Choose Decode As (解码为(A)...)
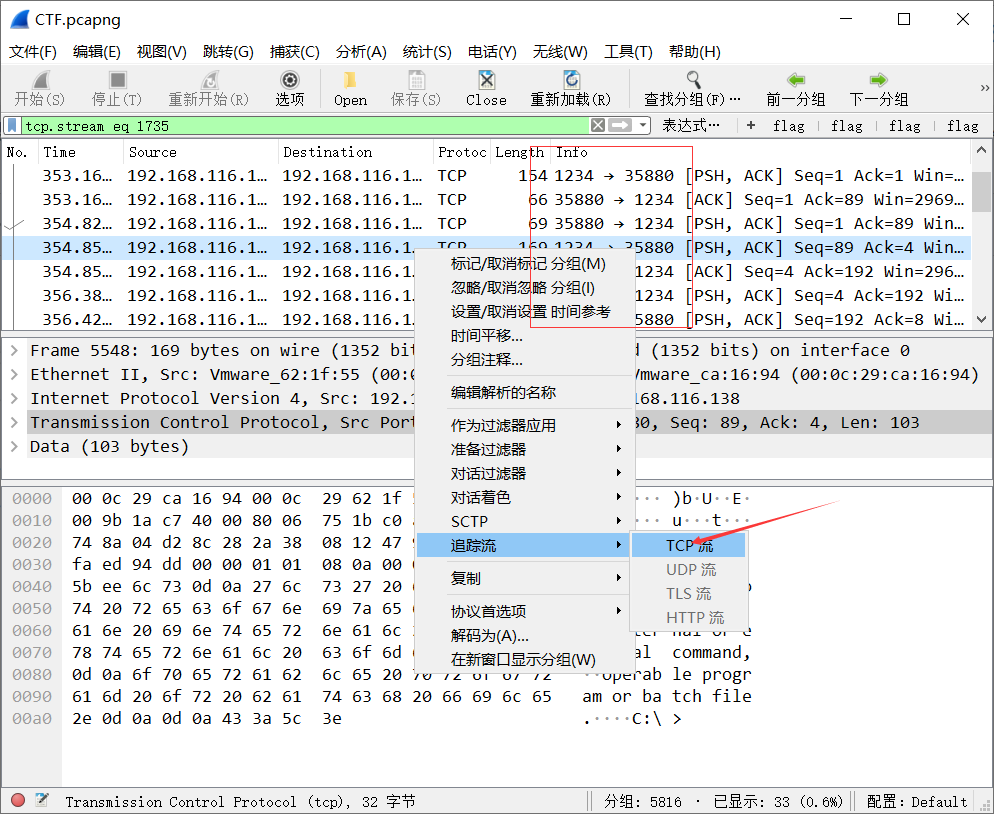994x814 pixels. pyautogui.click(x=525, y=635)
